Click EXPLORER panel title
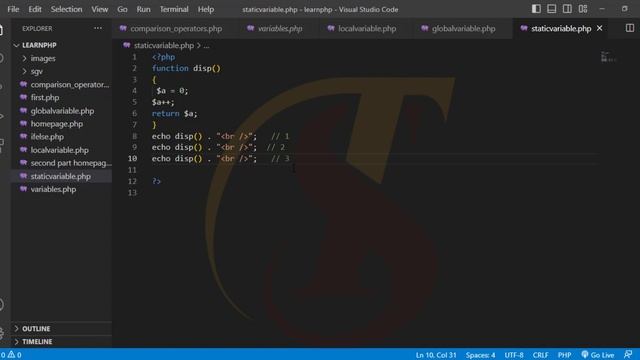Screen dimensions: 640x360 37,29
